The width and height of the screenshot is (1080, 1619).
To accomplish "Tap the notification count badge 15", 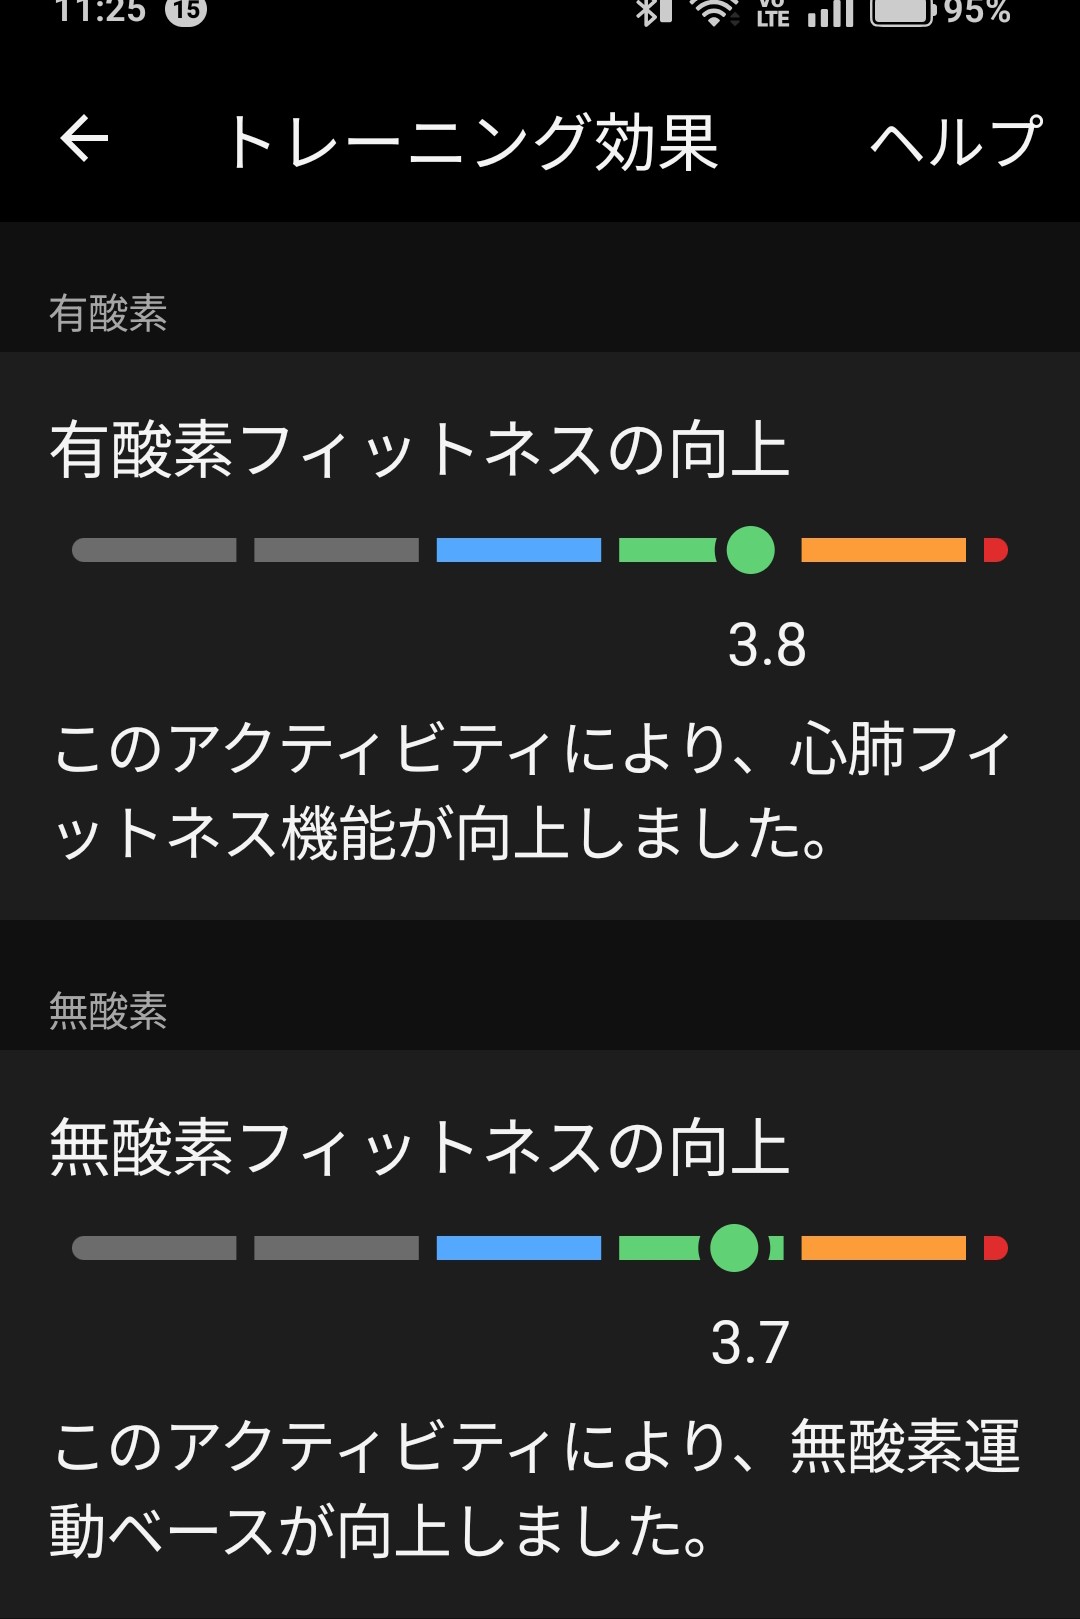I will pyautogui.click(x=186, y=11).
